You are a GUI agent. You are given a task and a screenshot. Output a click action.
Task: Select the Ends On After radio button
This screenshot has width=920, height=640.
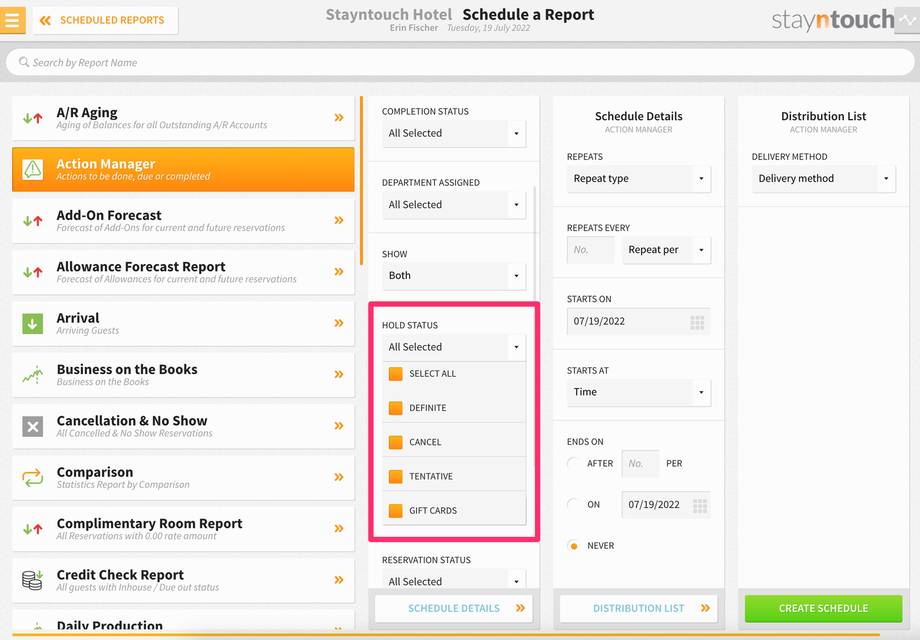(574, 463)
